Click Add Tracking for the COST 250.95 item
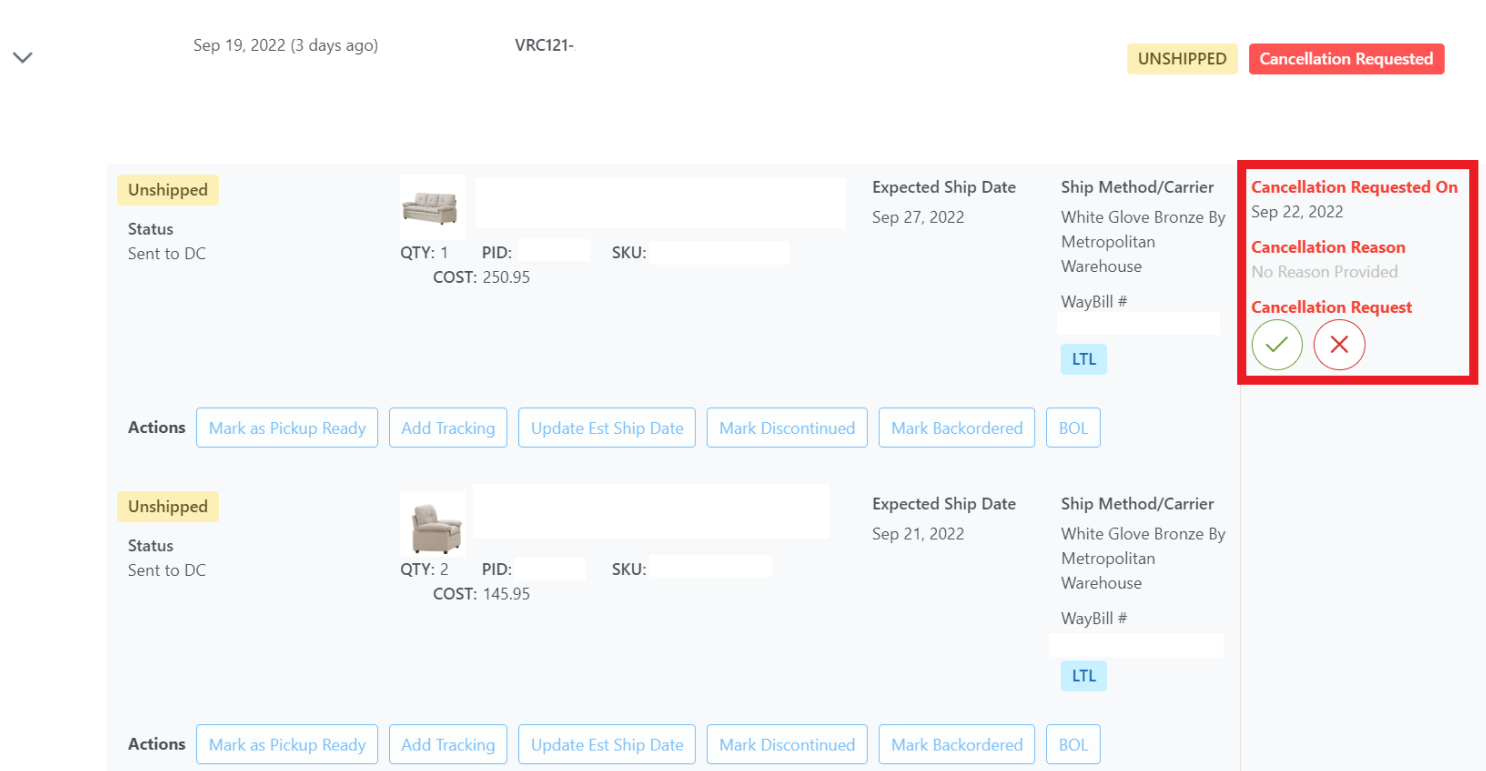 448,428
